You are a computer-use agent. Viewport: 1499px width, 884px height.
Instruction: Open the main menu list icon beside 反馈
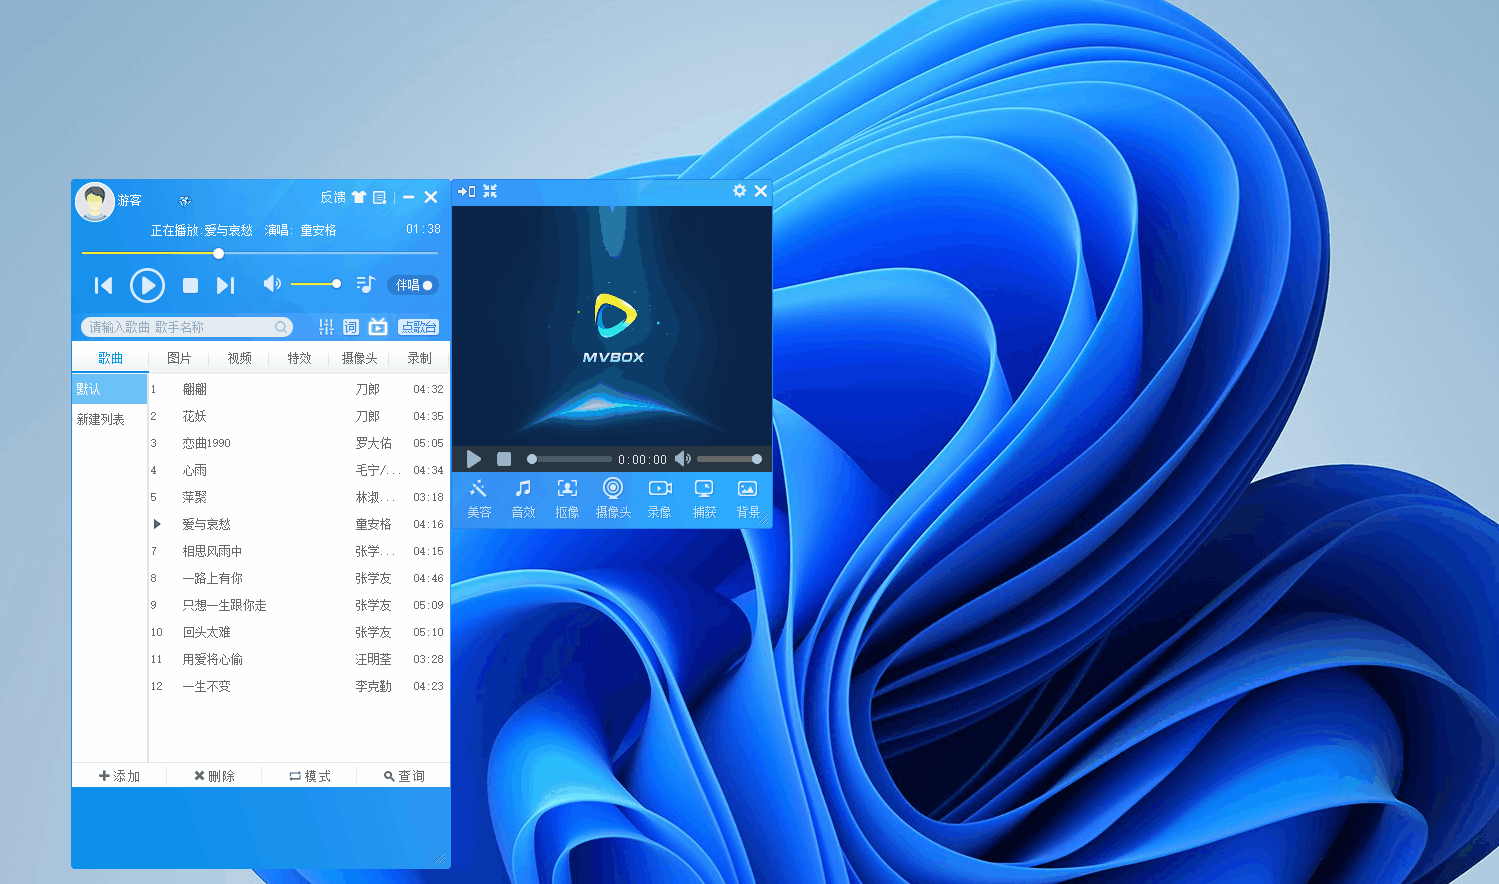380,198
